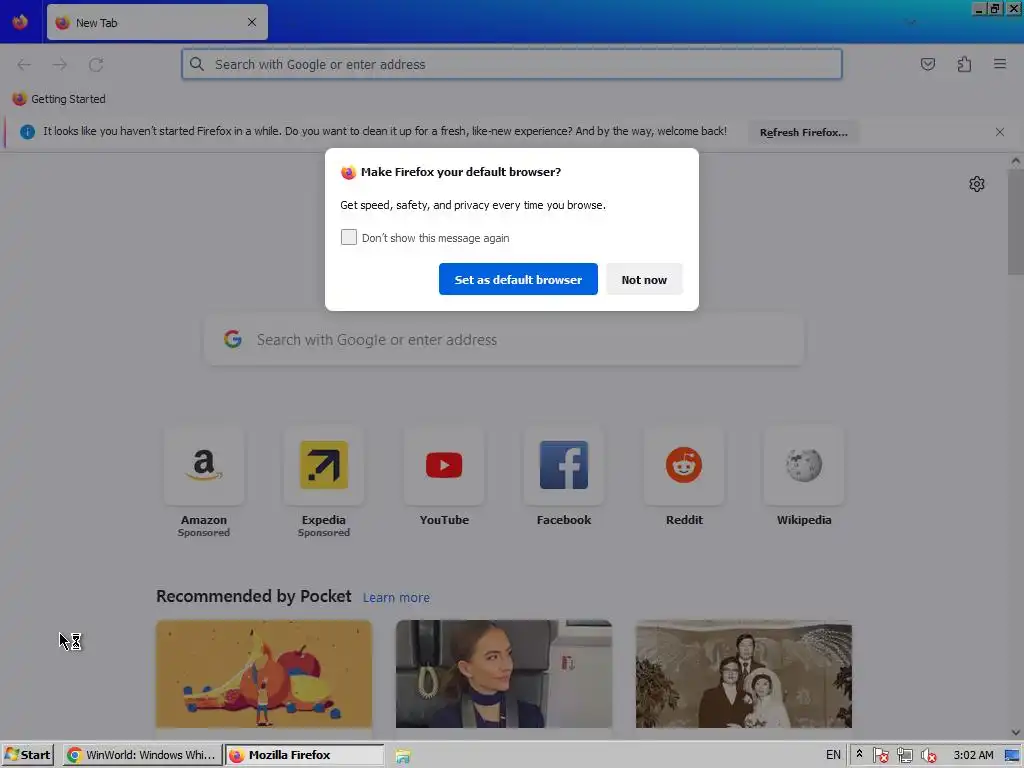Open the Getting Started bookmark
This screenshot has width=1024, height=768.
59,99
